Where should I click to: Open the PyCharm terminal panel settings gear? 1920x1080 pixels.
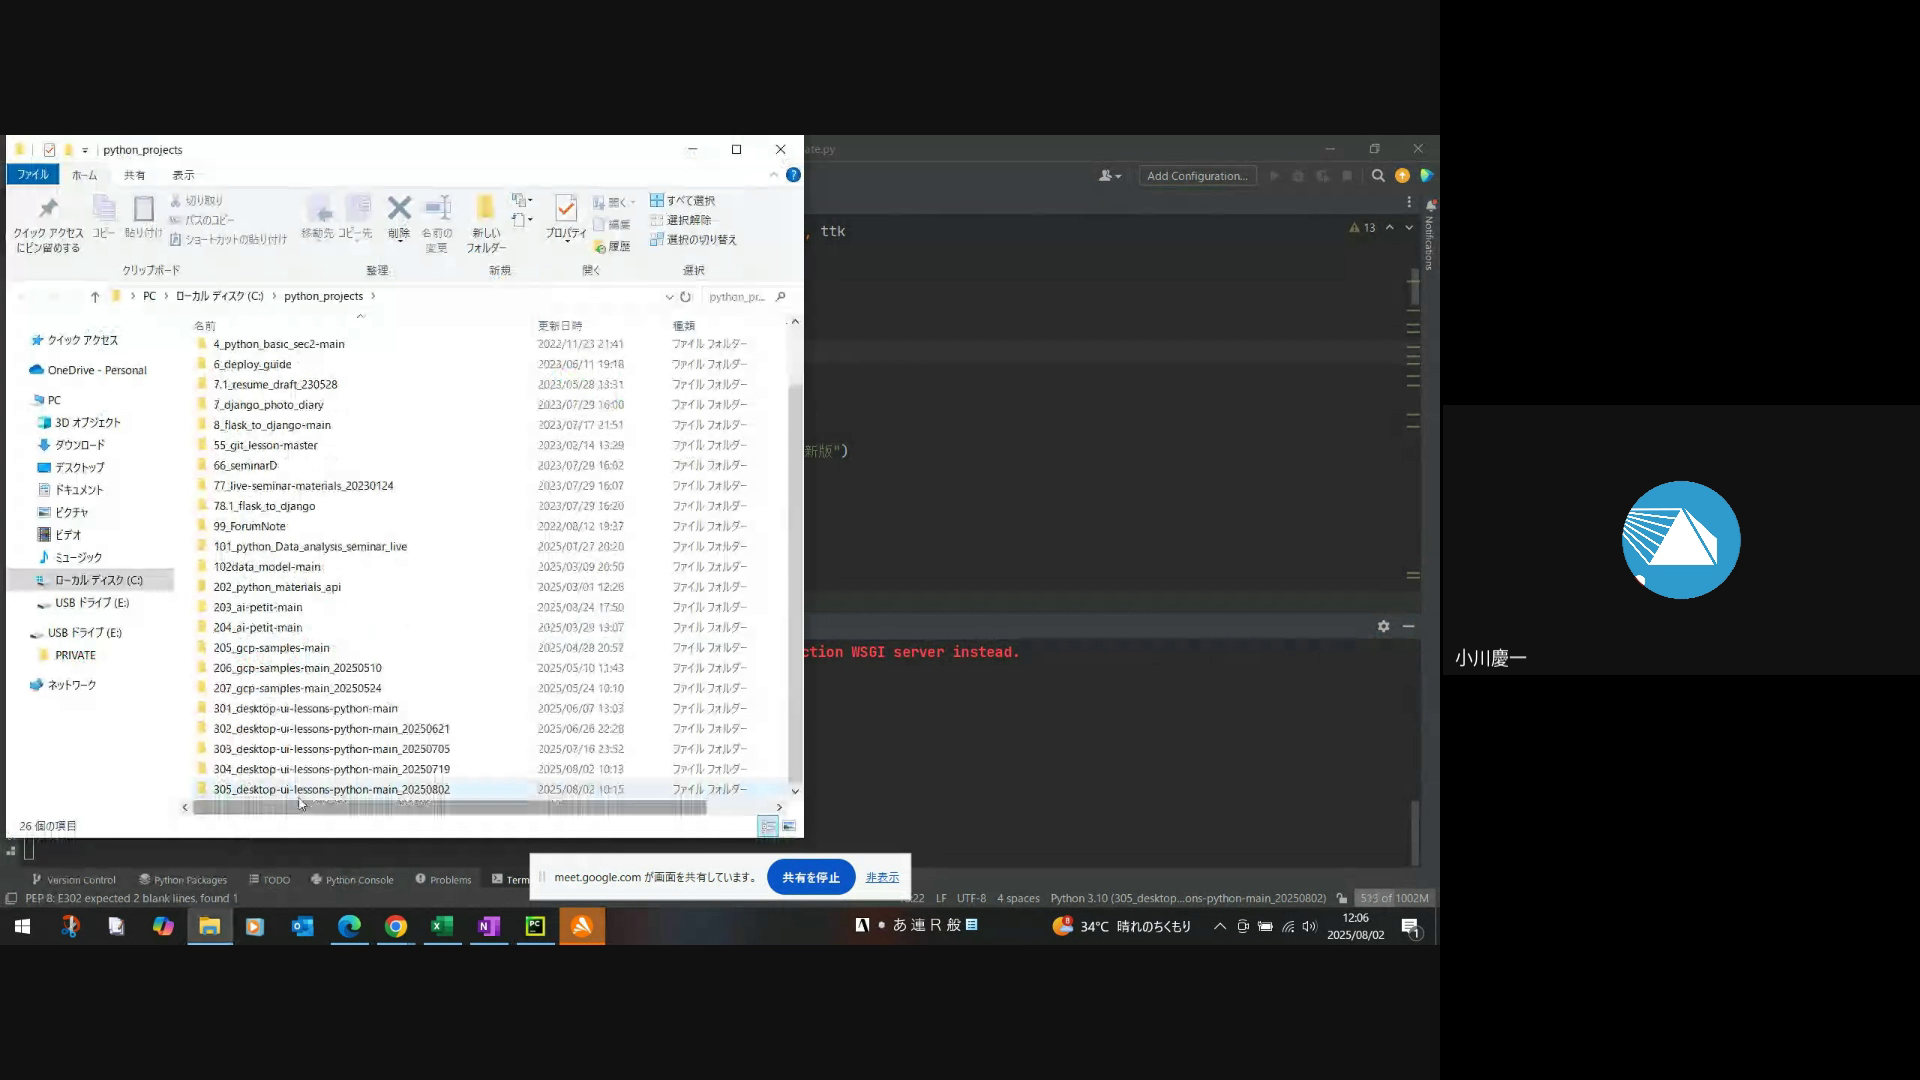click(x=1383, y=626)
